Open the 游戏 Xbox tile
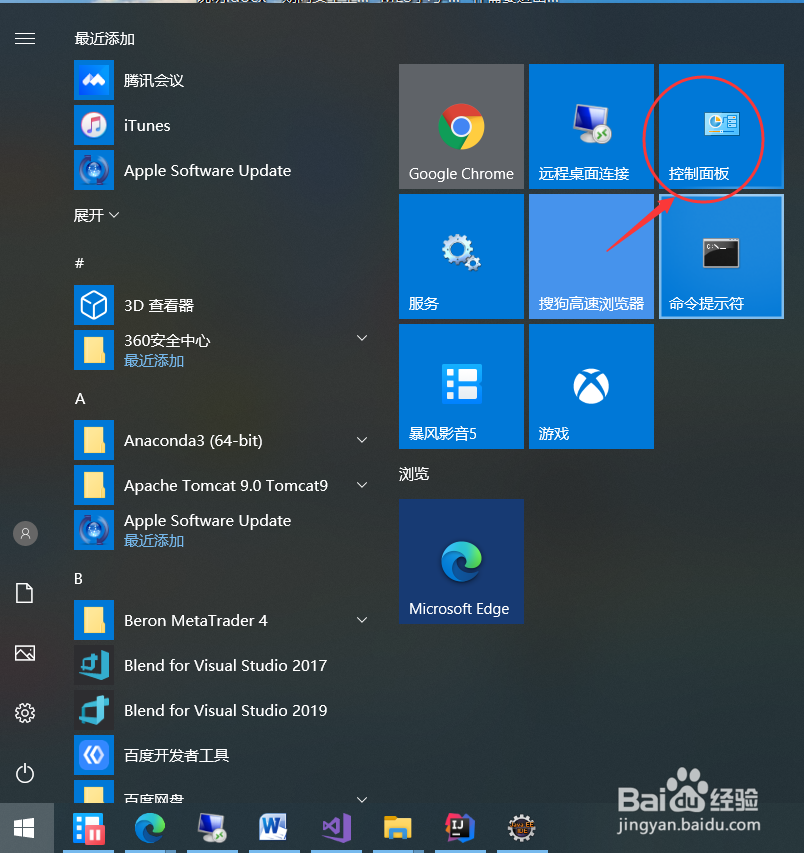Image resolution: width=804 pixels, height=853 pixels. pos(591,387)
